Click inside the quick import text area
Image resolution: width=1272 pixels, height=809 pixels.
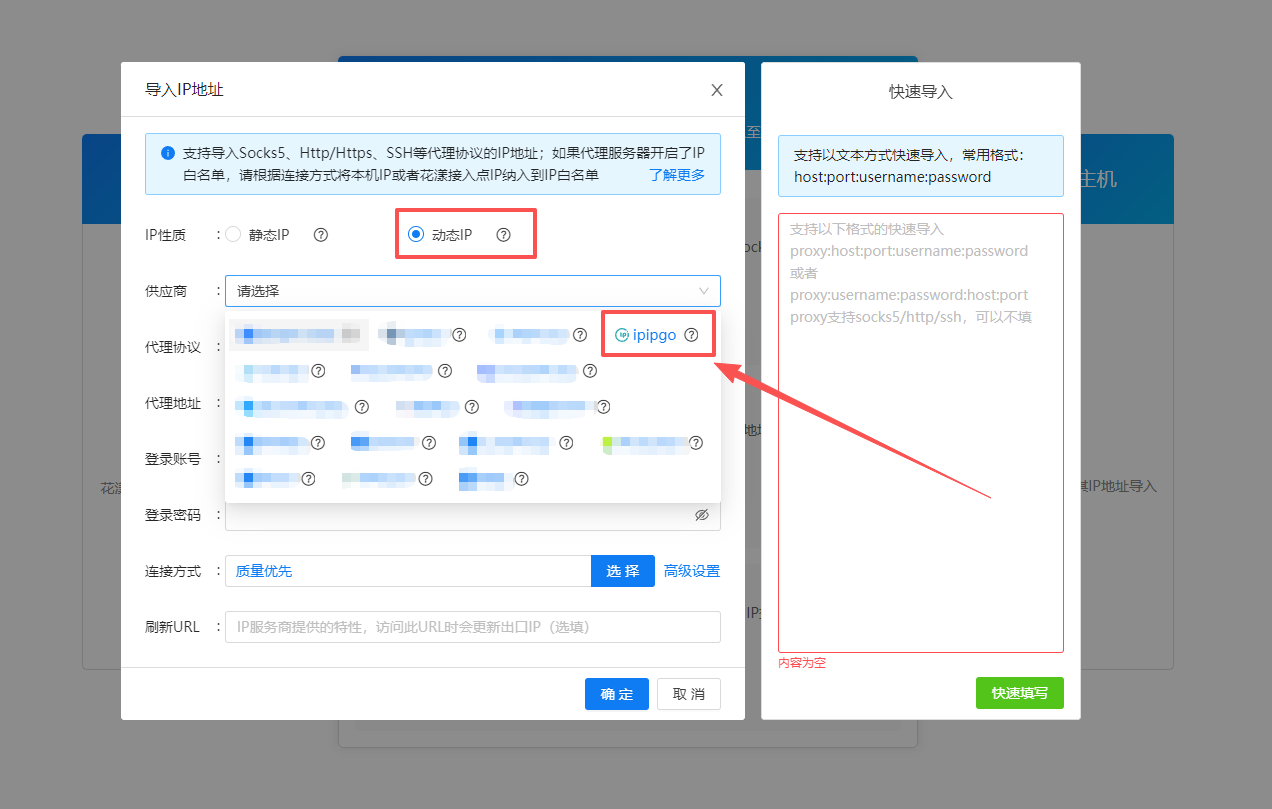920,430
